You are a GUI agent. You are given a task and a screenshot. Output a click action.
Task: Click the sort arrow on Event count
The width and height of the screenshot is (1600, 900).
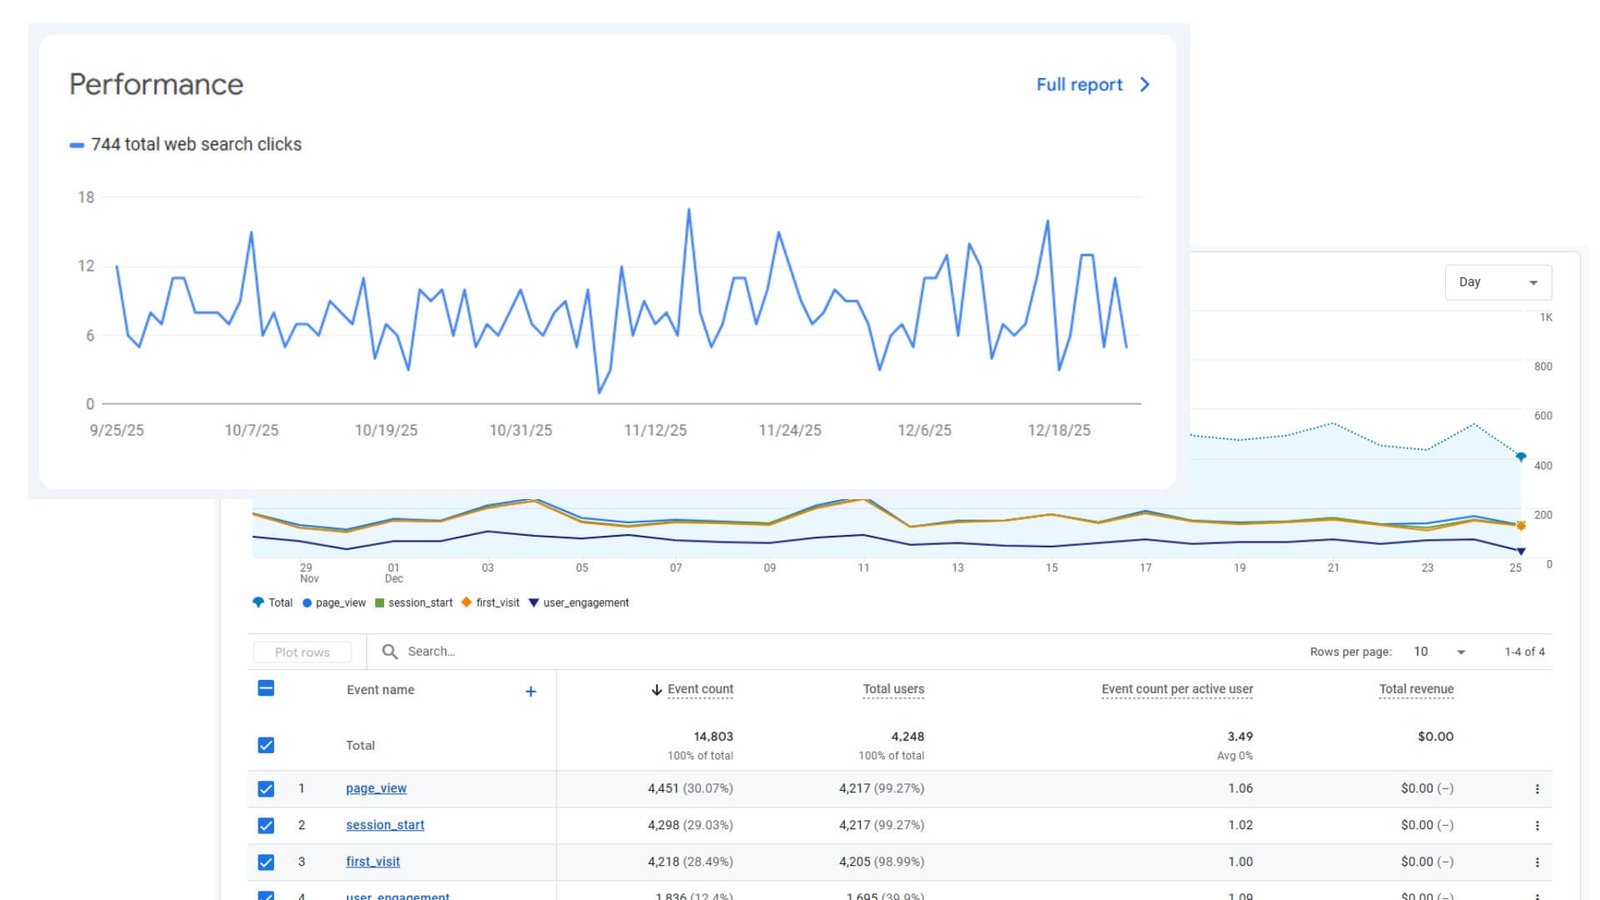click(x=655, y=689)
